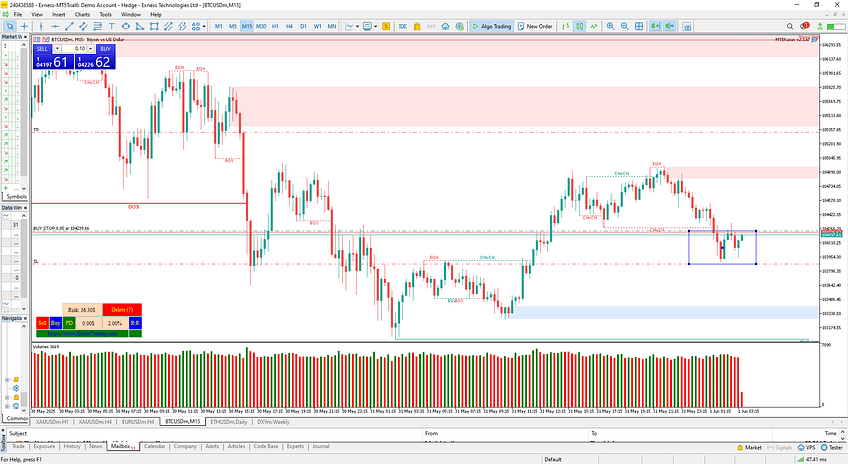
Task: Switch the timeframe to H1
Action: [275, 26]
